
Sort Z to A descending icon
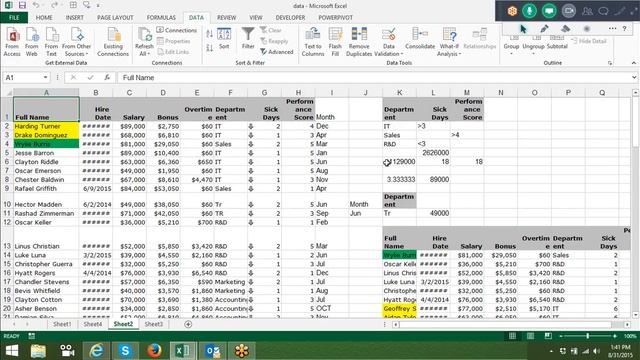point(209,48)
